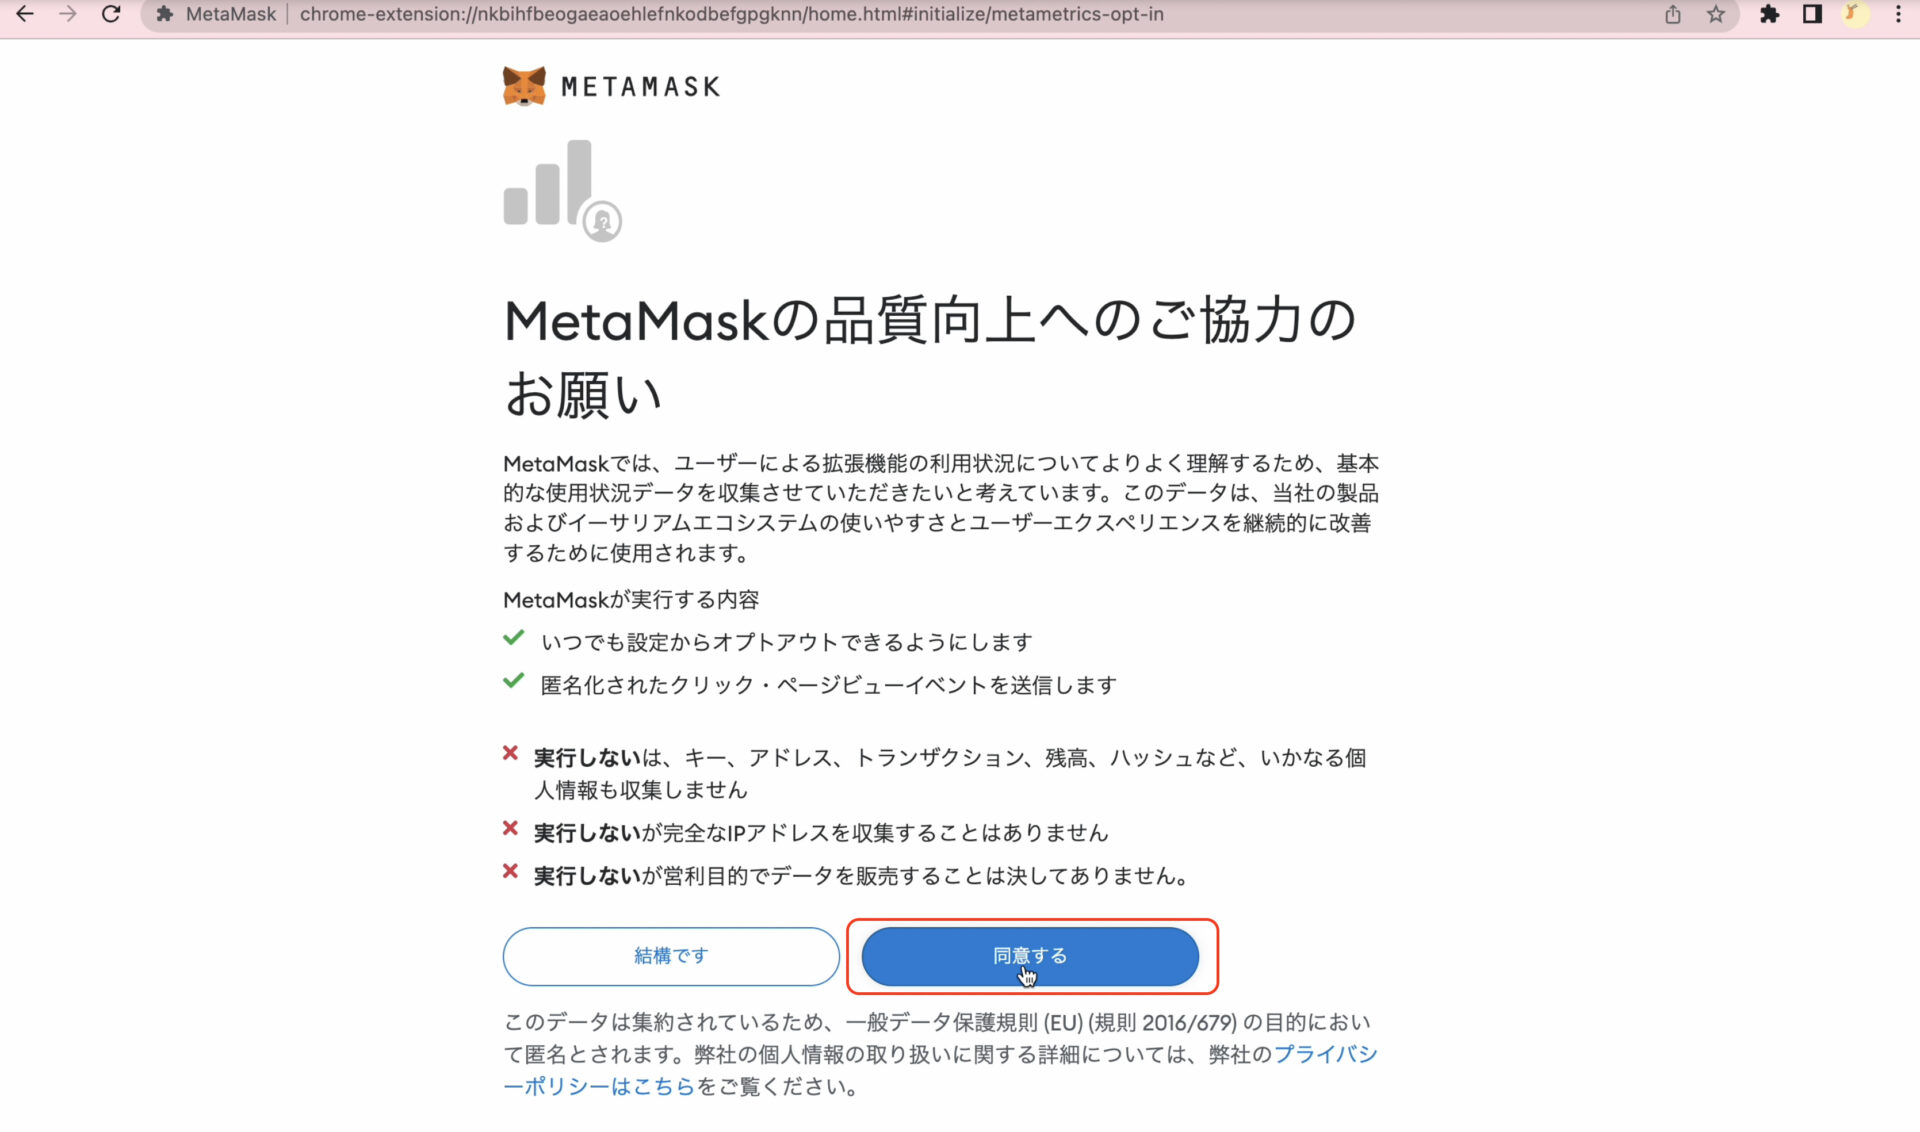Click the green checkmark beside 匿名化された line

click(x=514, y=681)
